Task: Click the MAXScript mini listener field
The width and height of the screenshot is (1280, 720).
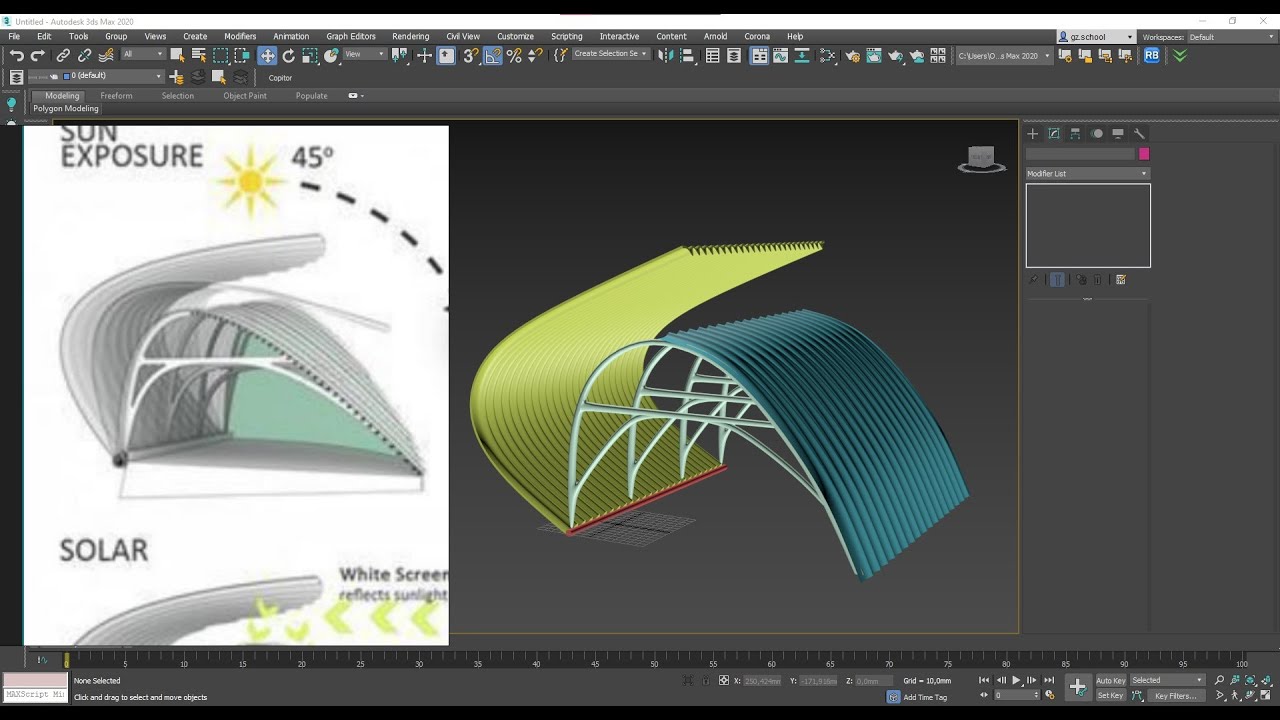Action: (35, 694)
